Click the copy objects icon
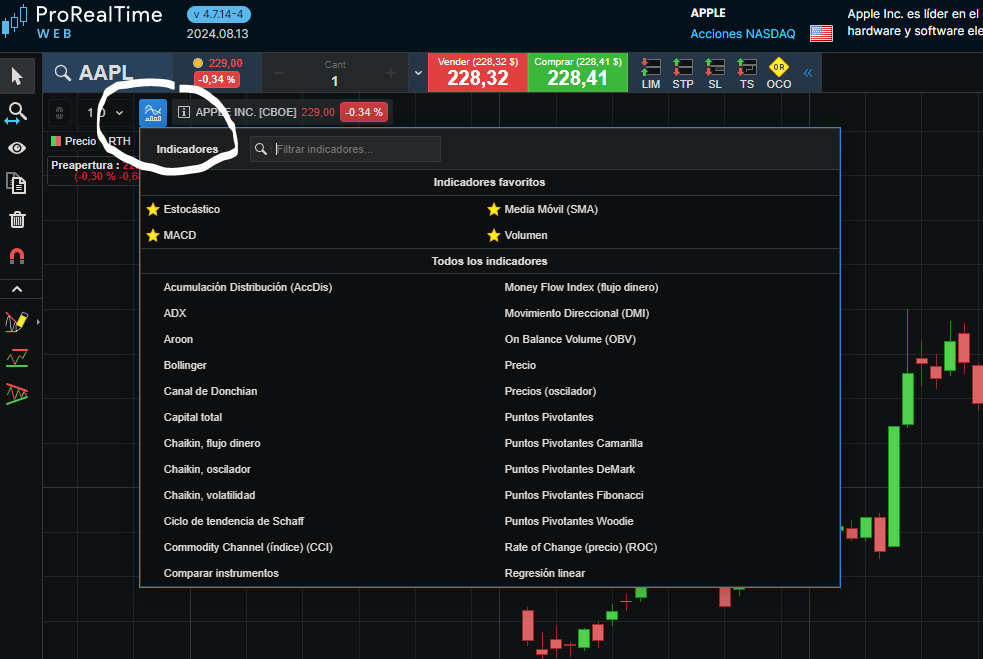The height and width of the screenshot is (659, 983). (16, 183)
